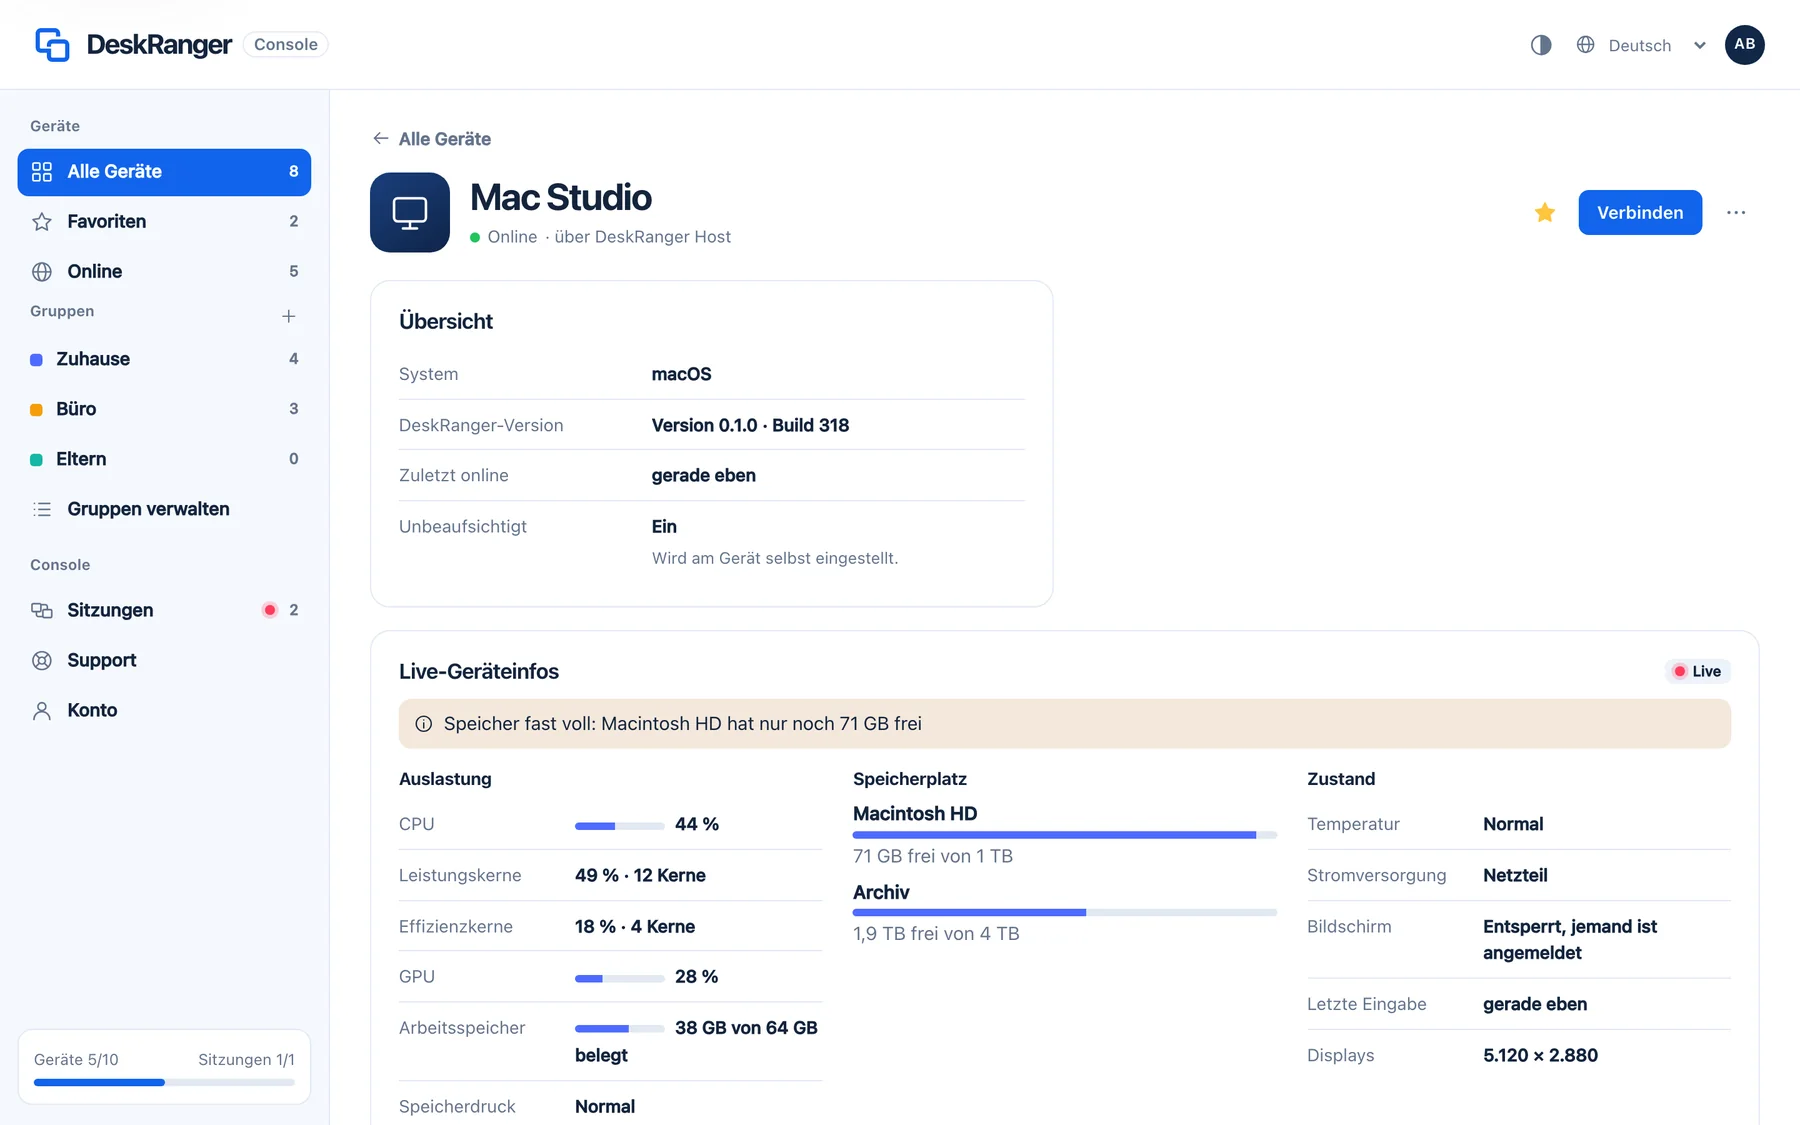Toggle dark mode contrast icon
This screenshot has width=1800, height=1125.
point(1541,45)
